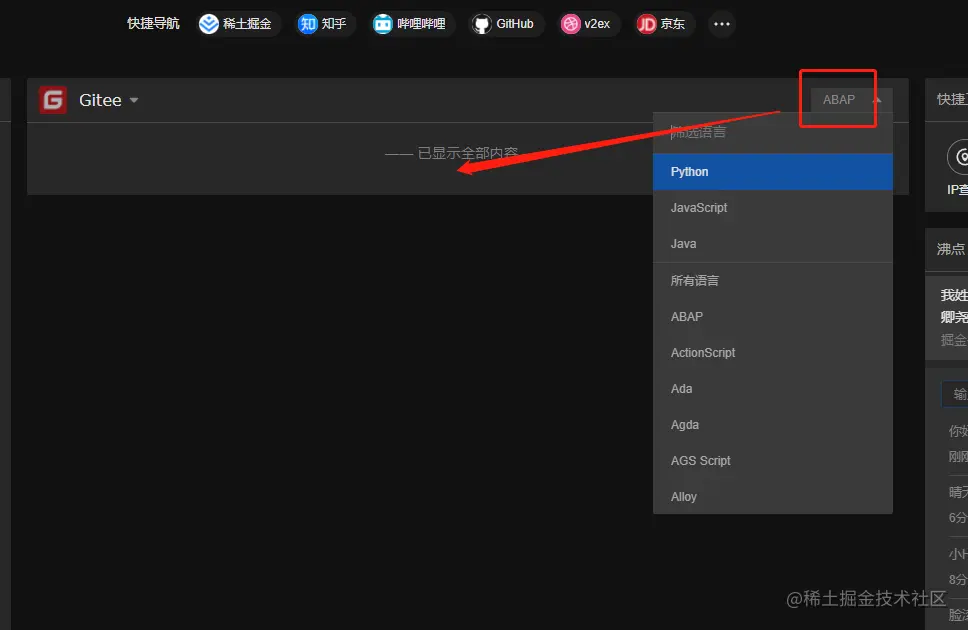Open the GitHub shortcut icon

482,24
